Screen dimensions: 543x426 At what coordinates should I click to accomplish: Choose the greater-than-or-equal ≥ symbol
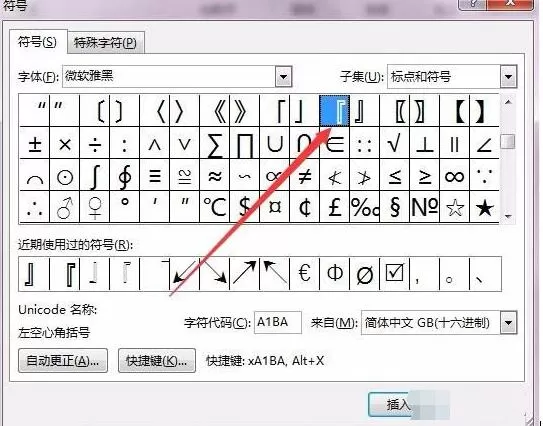click(x=425, y=175)
